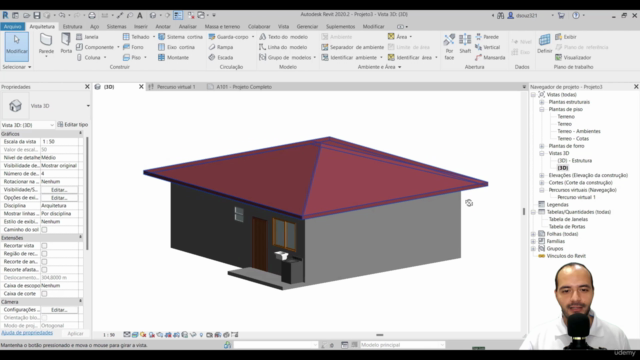The height and width of the screenshot is (360, 640).
Task: Select the Coluna tool
Action: [x=89, y=58]
